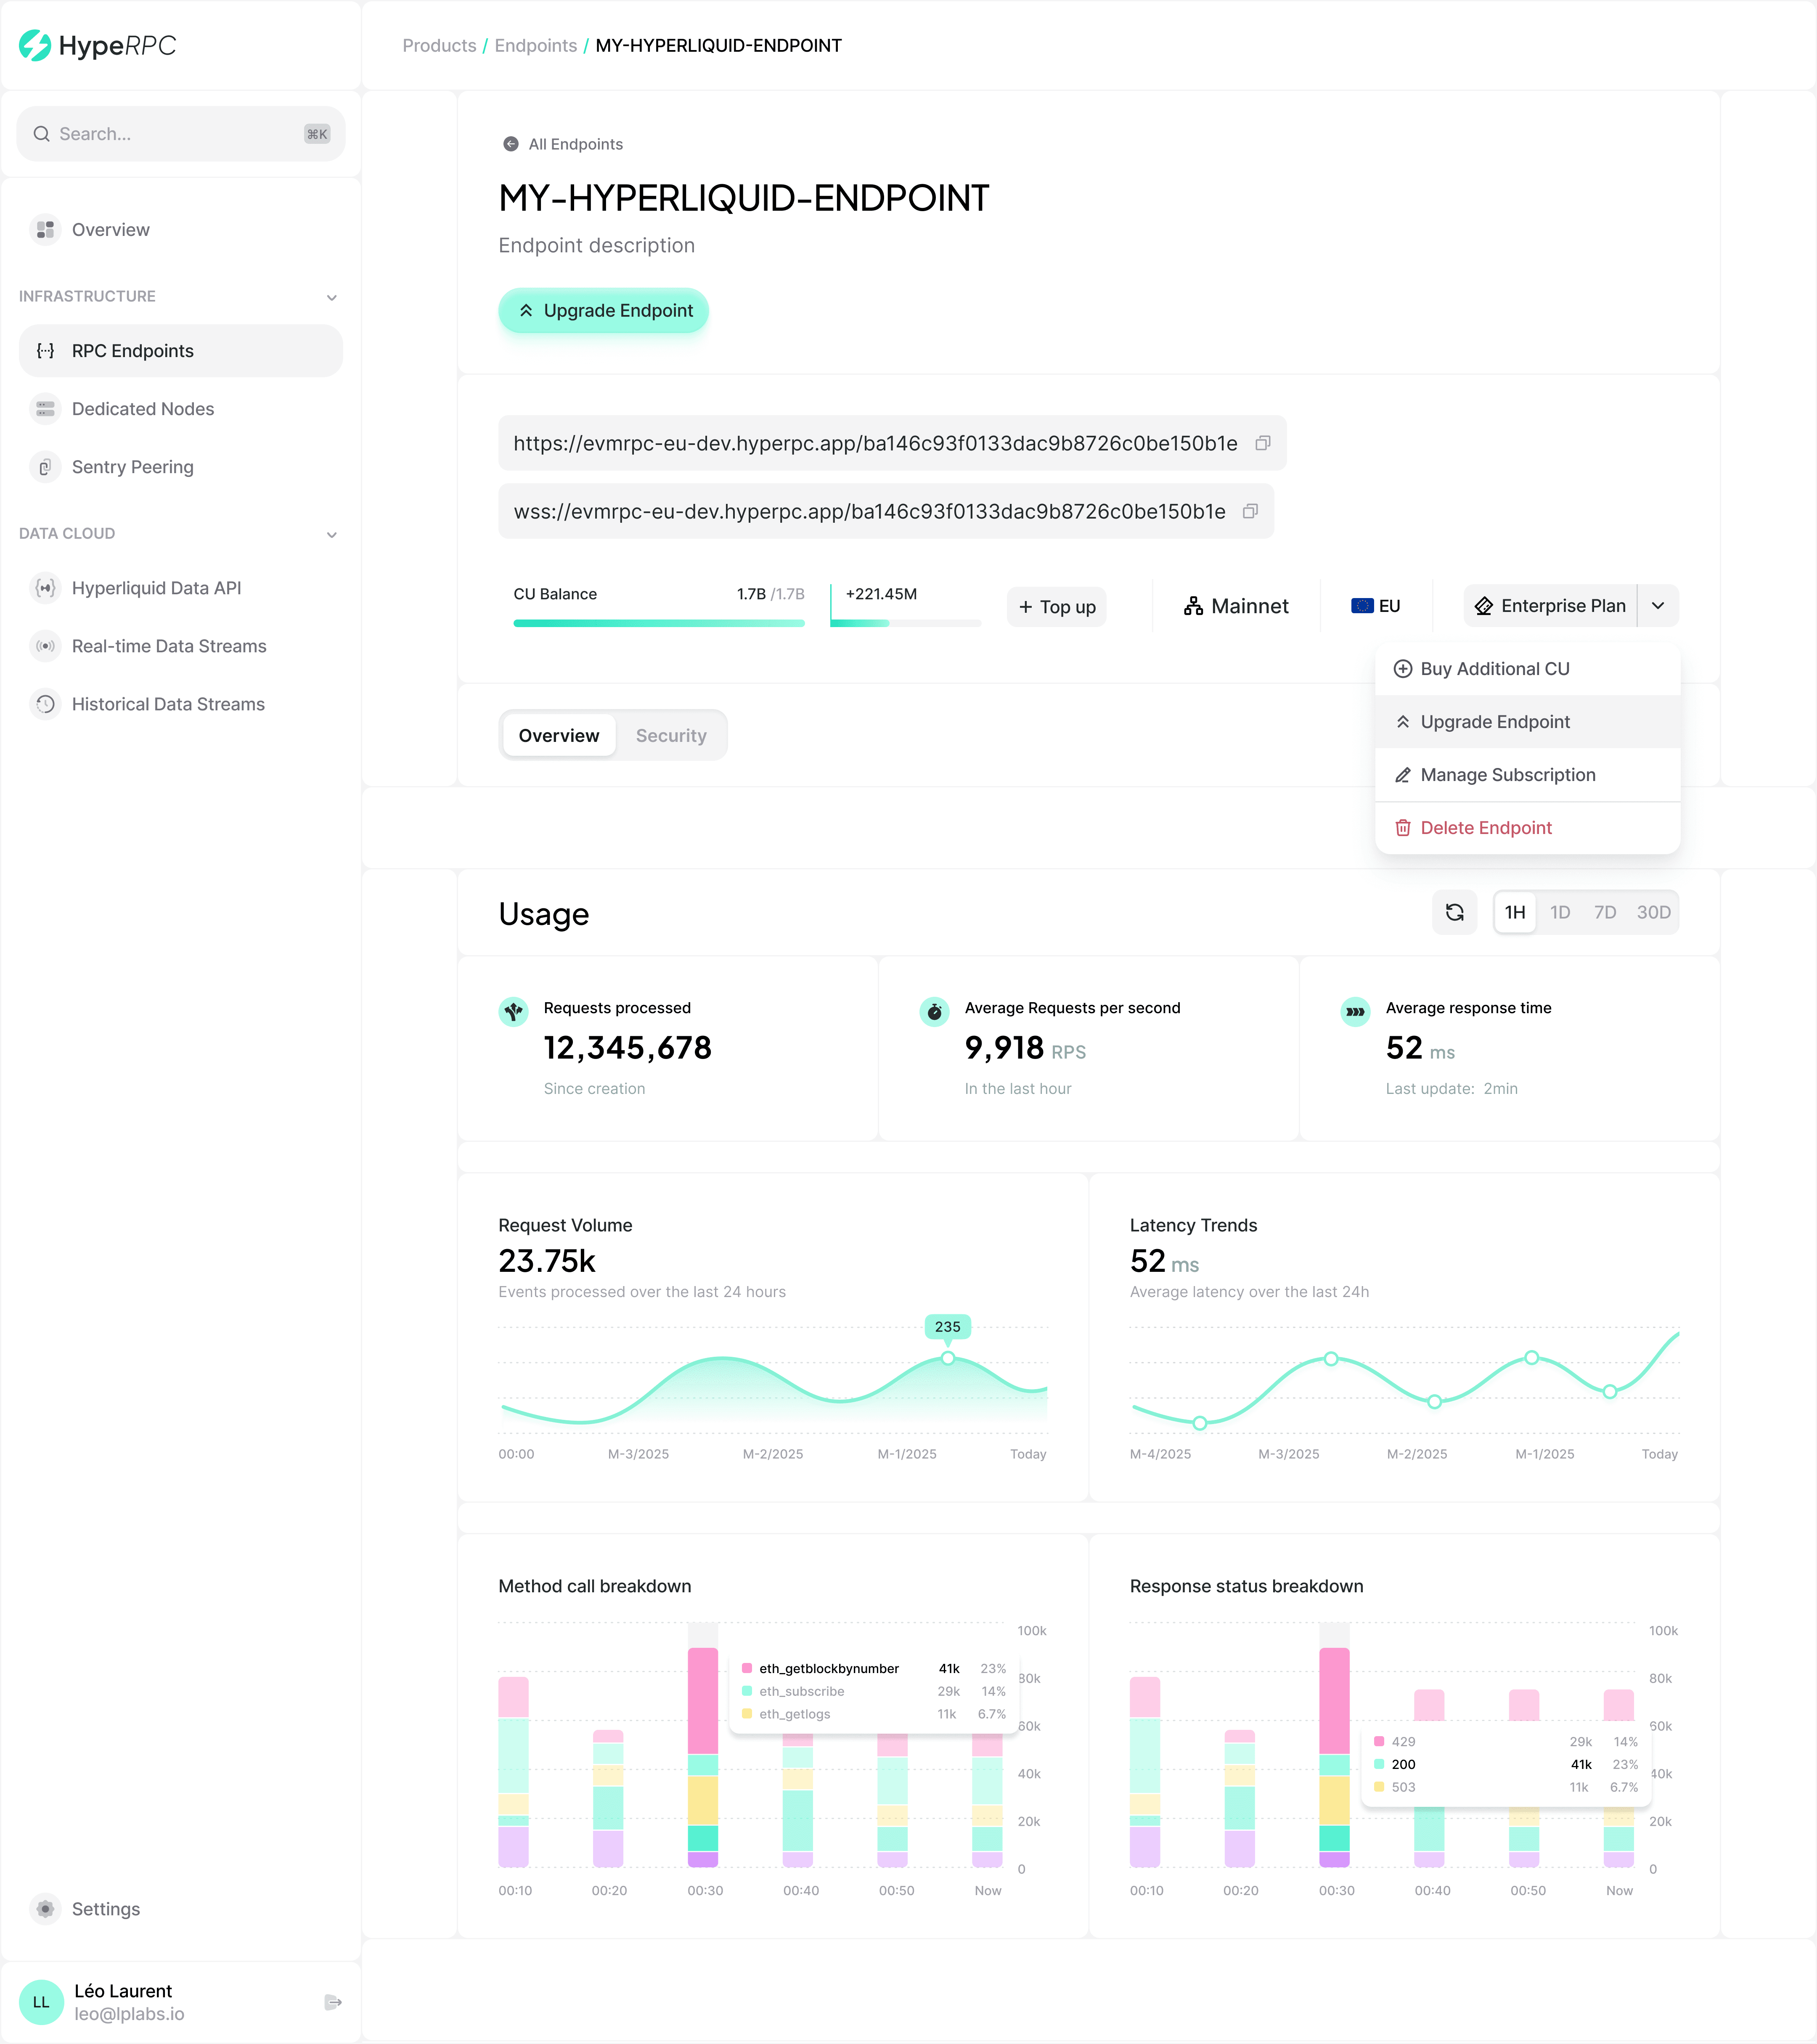Collapse the Data Cloud section

coord(332,534)
